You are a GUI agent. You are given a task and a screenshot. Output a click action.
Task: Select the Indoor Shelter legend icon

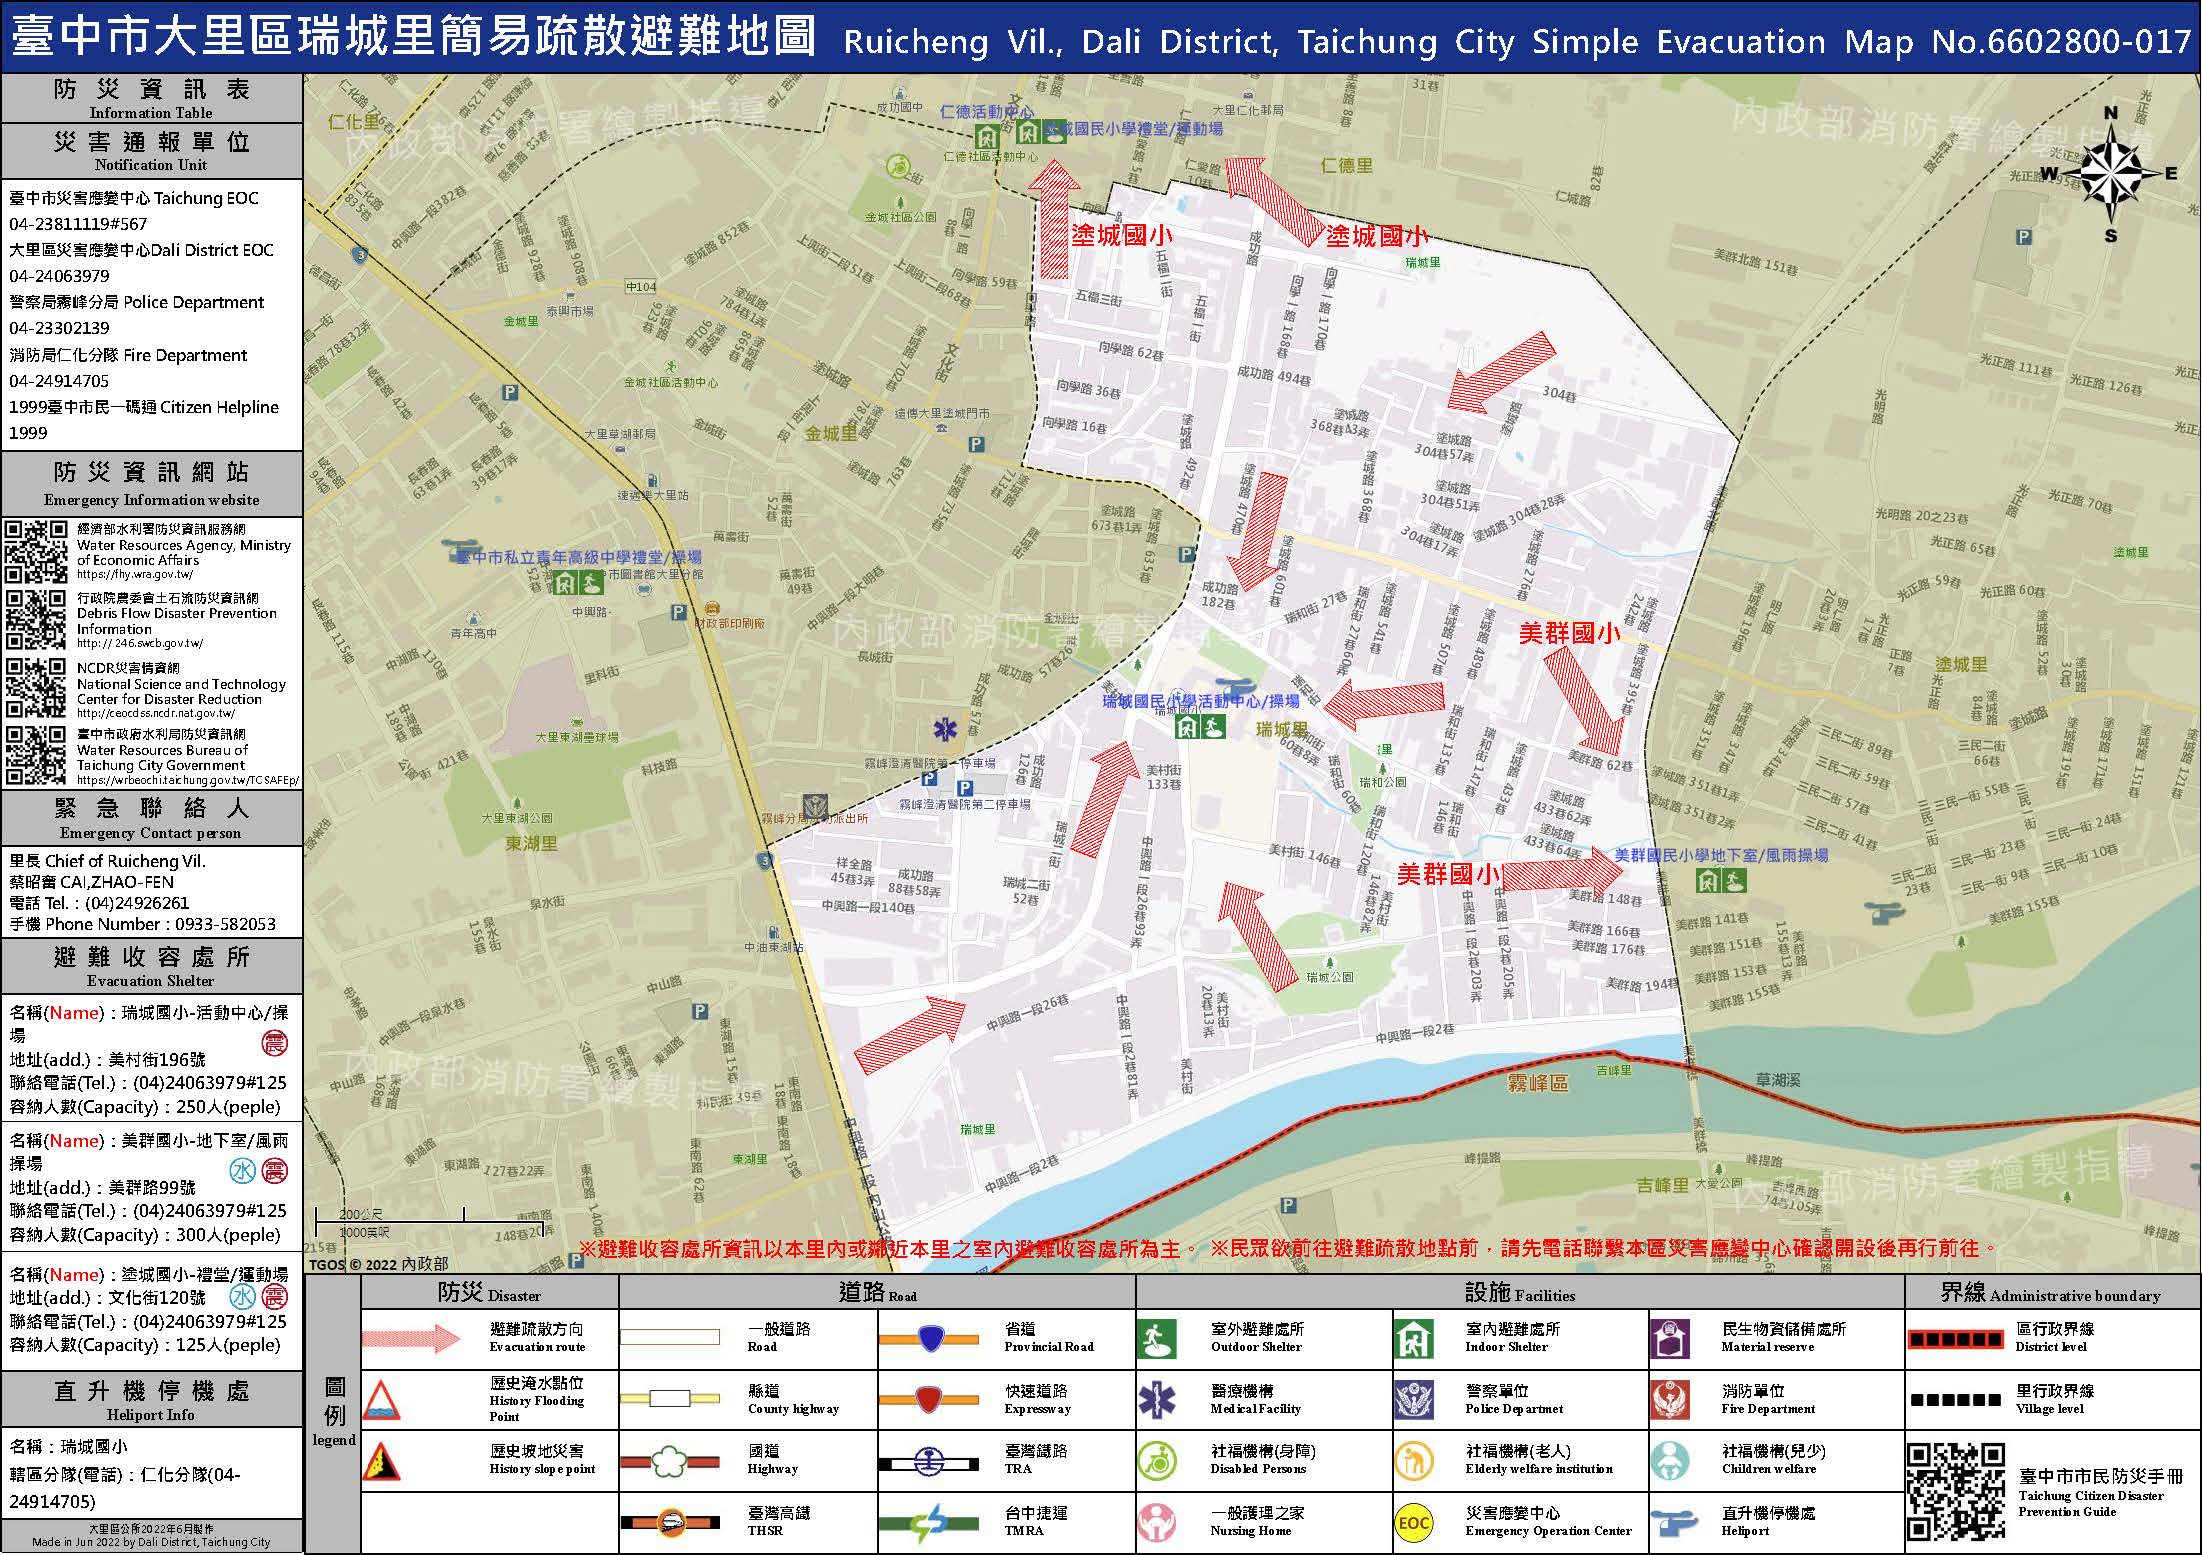tap(1414, 1339)
